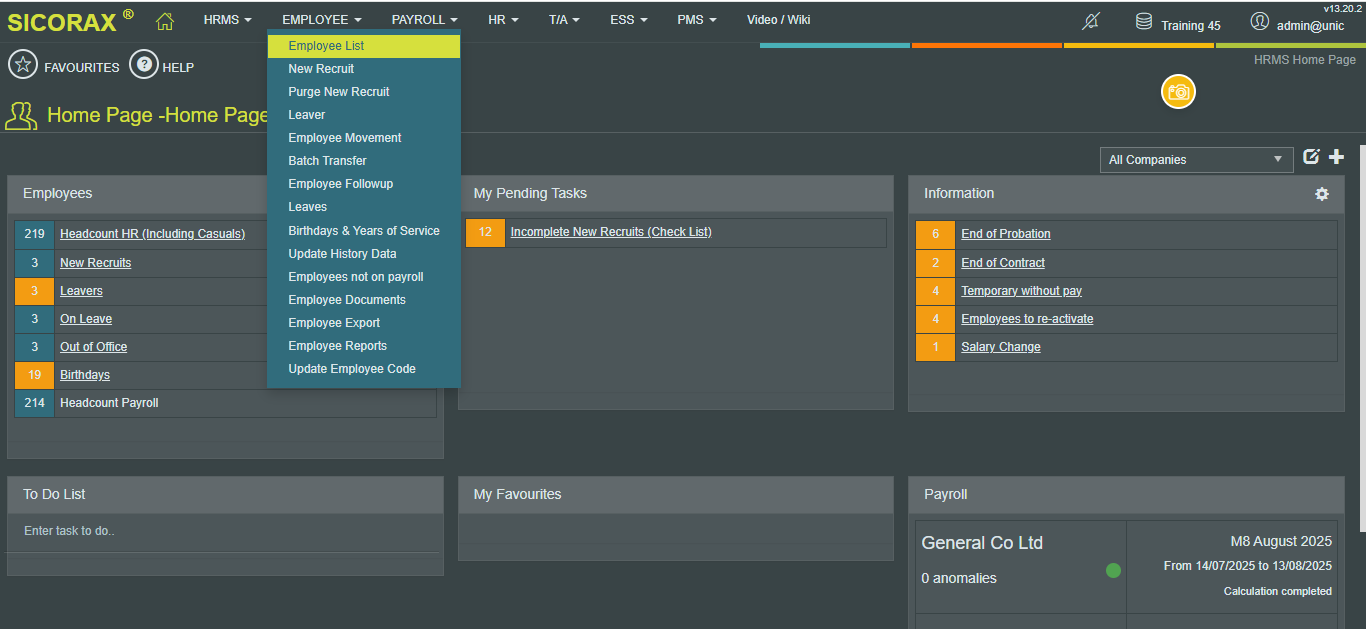The image size is (1366, 629).
Task: Click the edit dashboard pencil icon
Action: (x=1311, y=157)
